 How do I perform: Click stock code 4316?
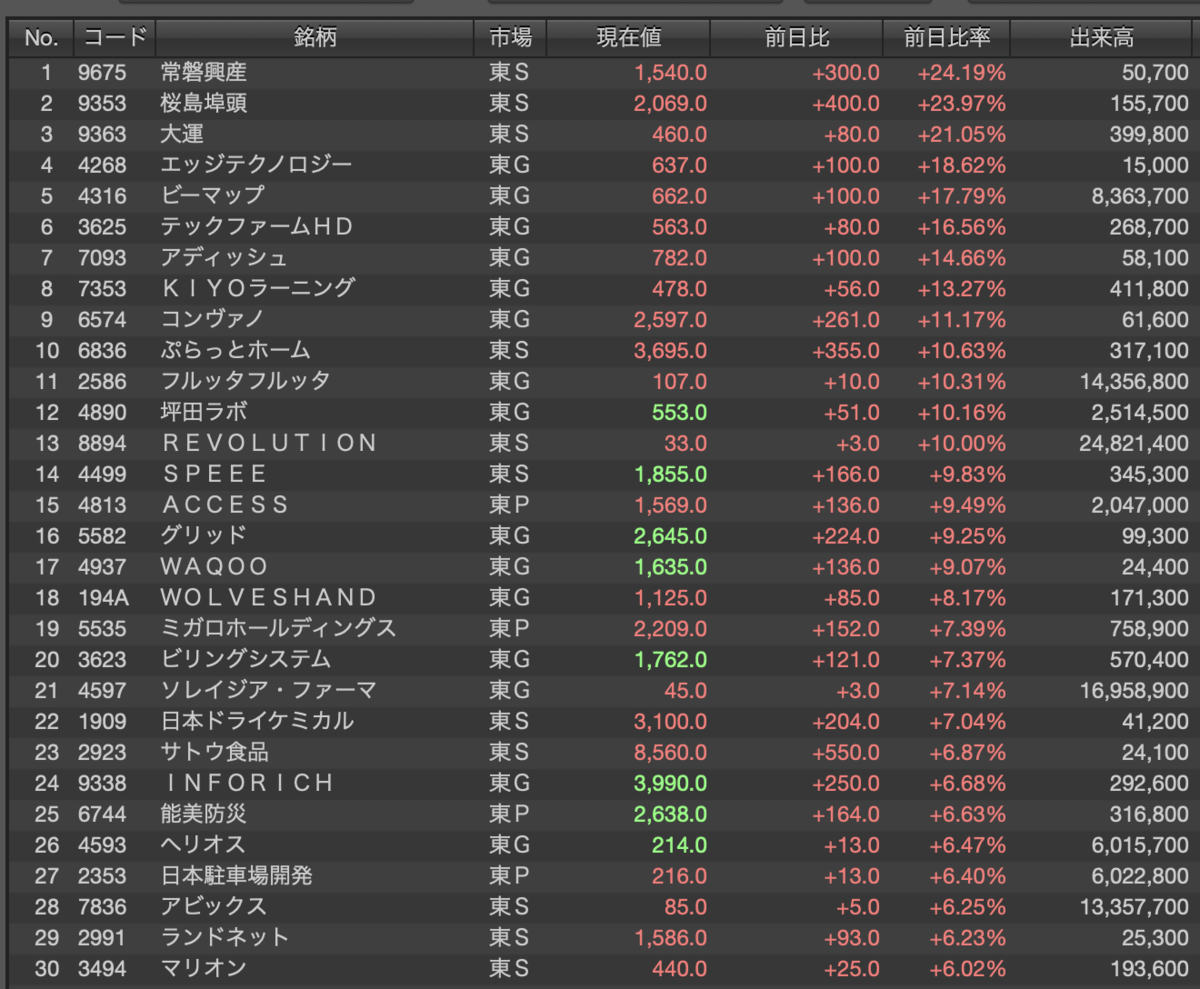click(x=102, y=196)
